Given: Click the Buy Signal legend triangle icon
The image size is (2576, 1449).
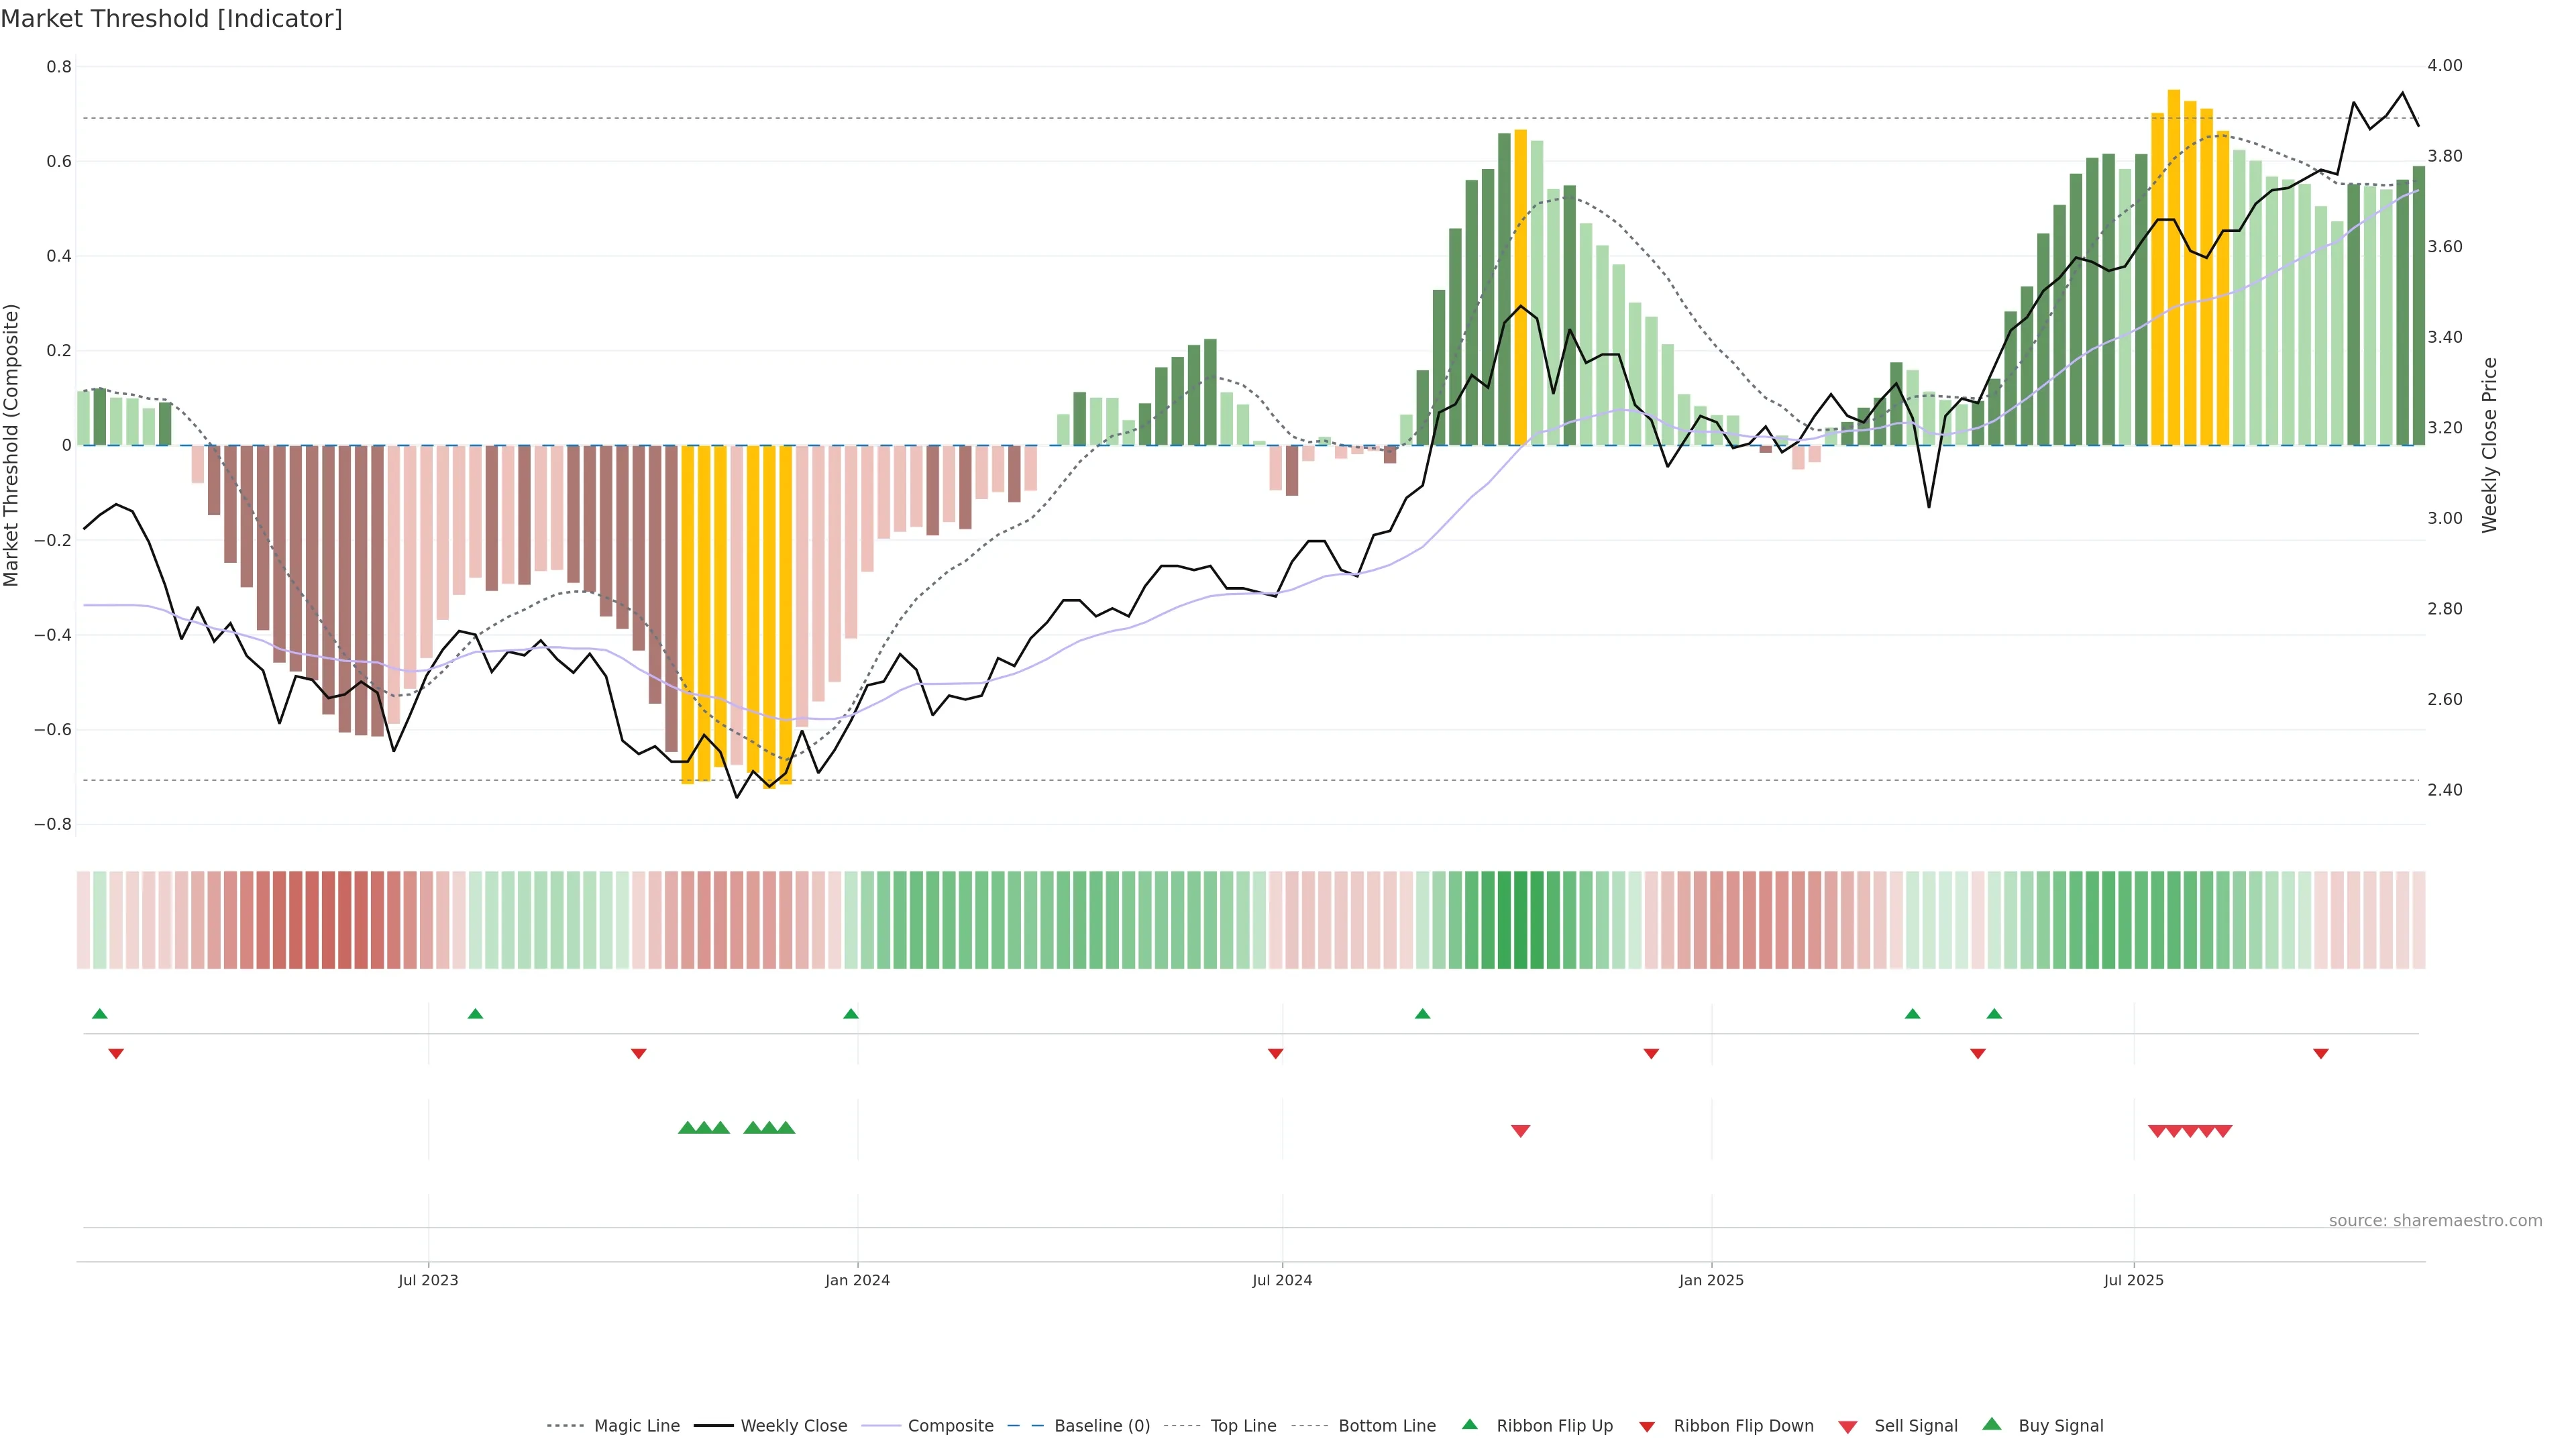Looking at the screenshot, I should tap(1991, 1424).
